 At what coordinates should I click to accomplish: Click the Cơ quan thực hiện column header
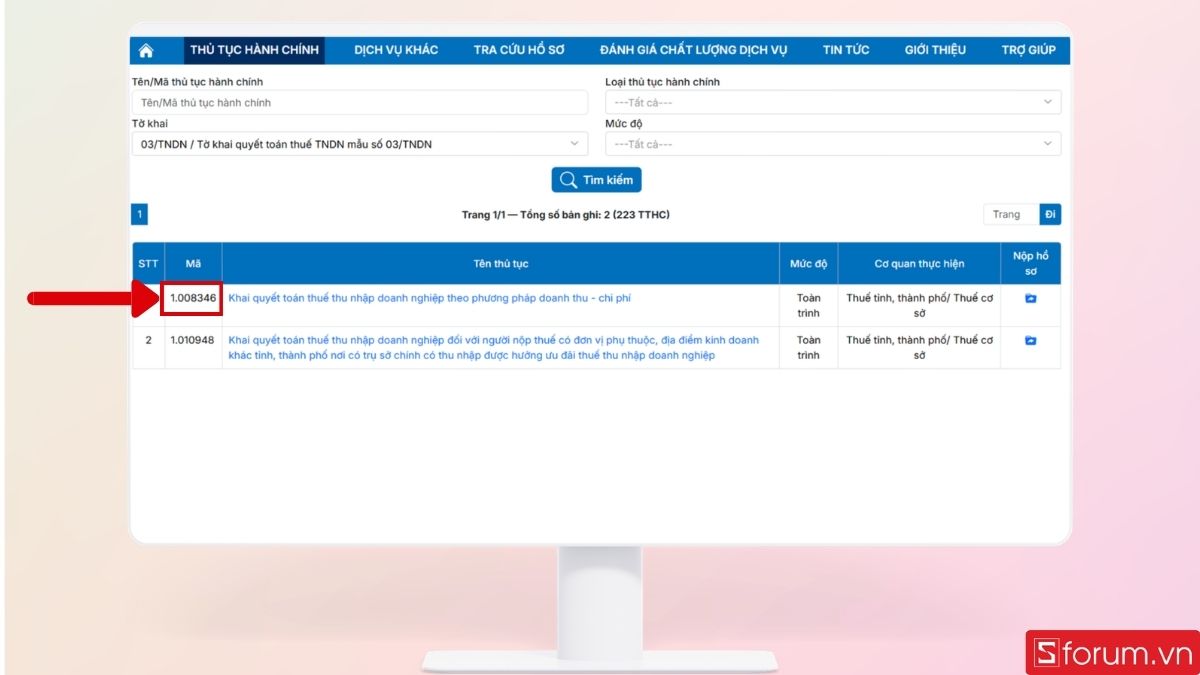click(x=919, y=263)
